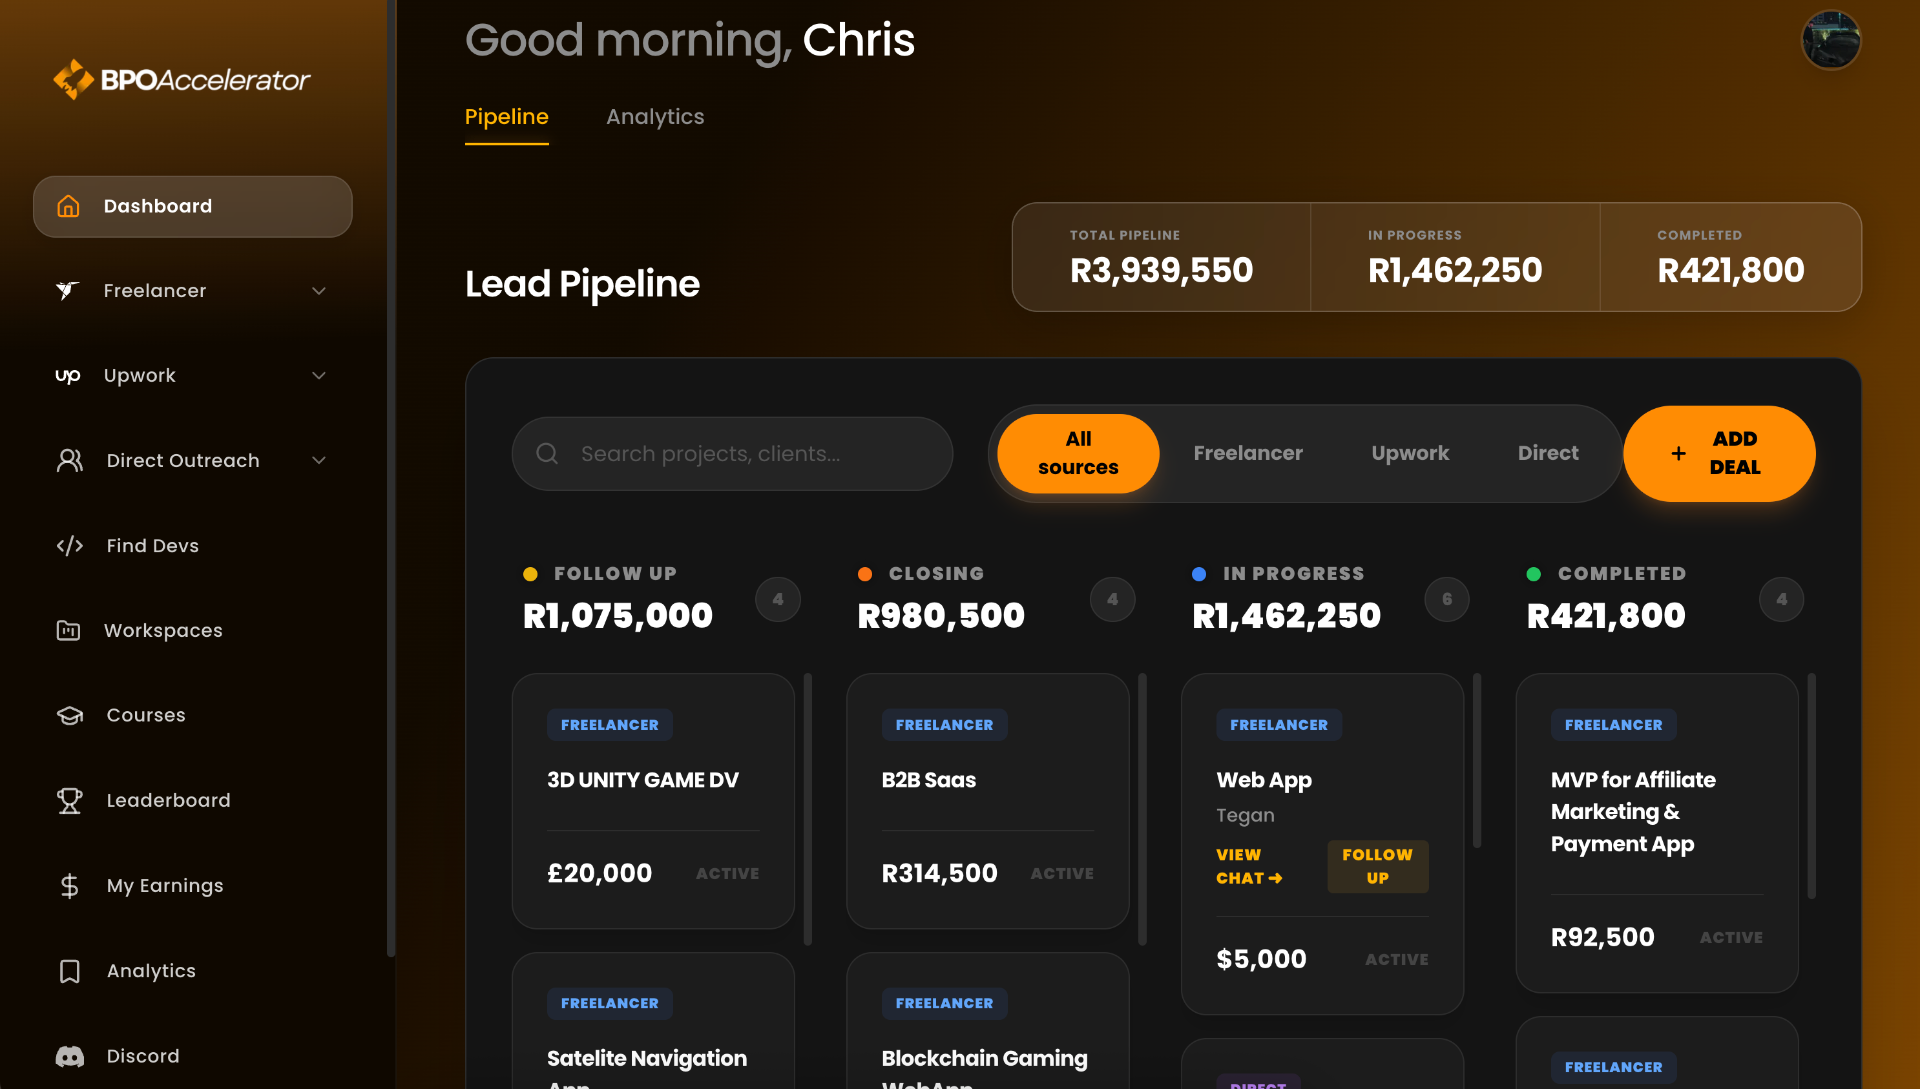This screenshot has height=1089, width=1920.
Task: Click the Closing column total R980,500
Action: 941,616
